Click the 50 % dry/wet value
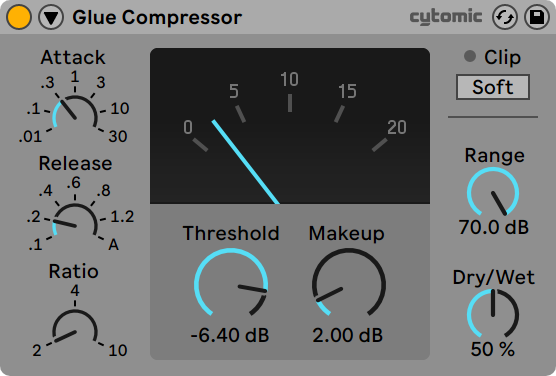The image size is (556, 376). click(x=493, y=349)
